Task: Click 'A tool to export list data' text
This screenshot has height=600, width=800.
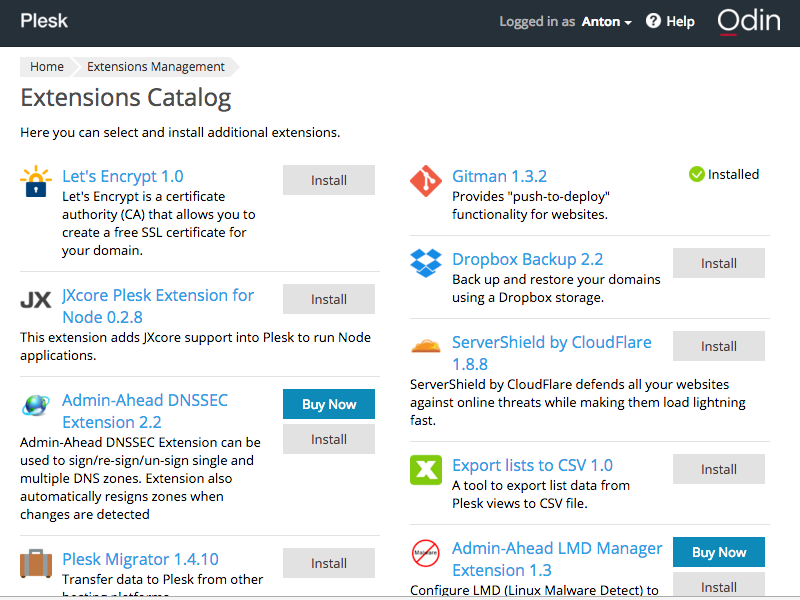Action: tap(541, 494)
